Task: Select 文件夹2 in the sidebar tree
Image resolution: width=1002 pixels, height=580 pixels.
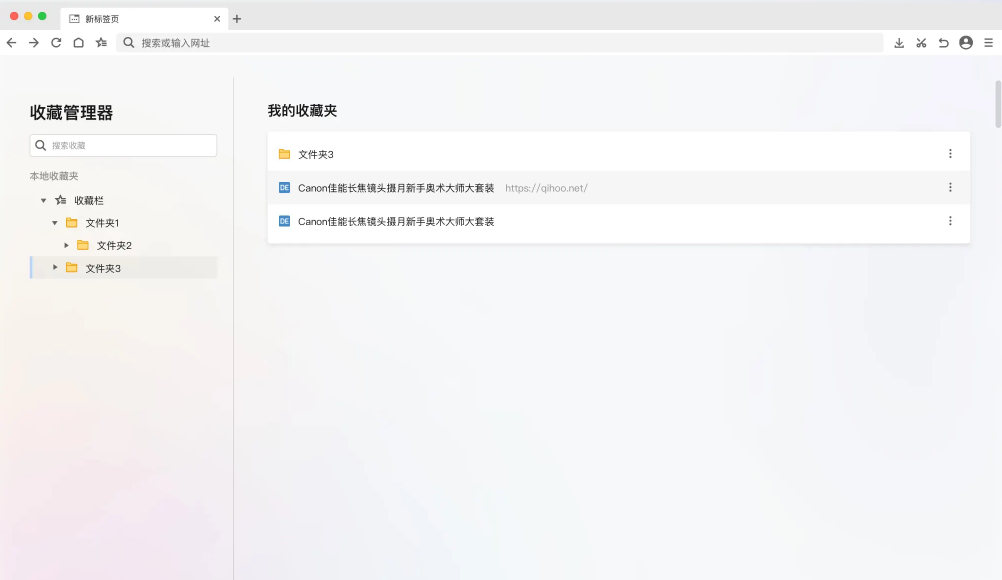Action: pyautogui.click(x=114, y=246)
